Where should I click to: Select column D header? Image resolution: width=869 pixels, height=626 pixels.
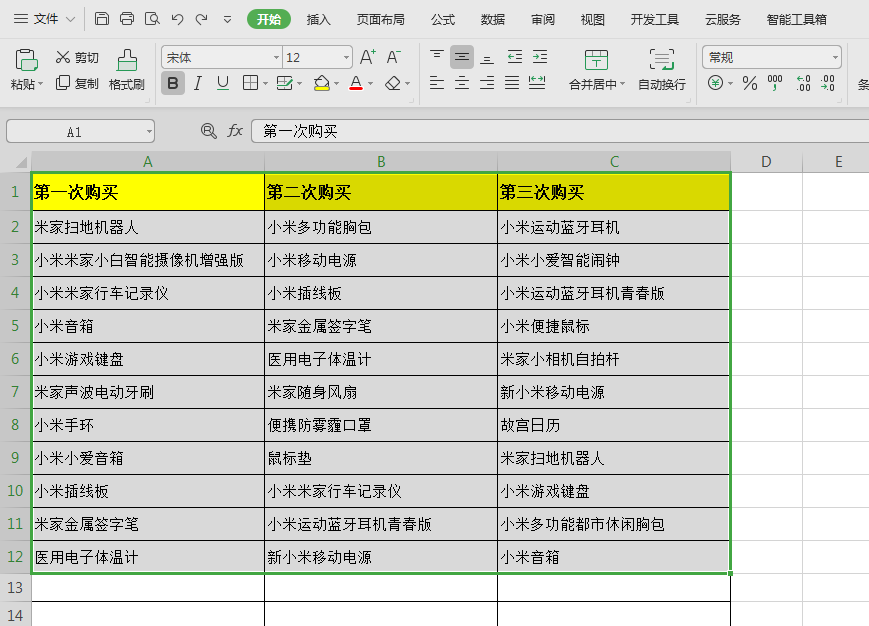[766, 162]
